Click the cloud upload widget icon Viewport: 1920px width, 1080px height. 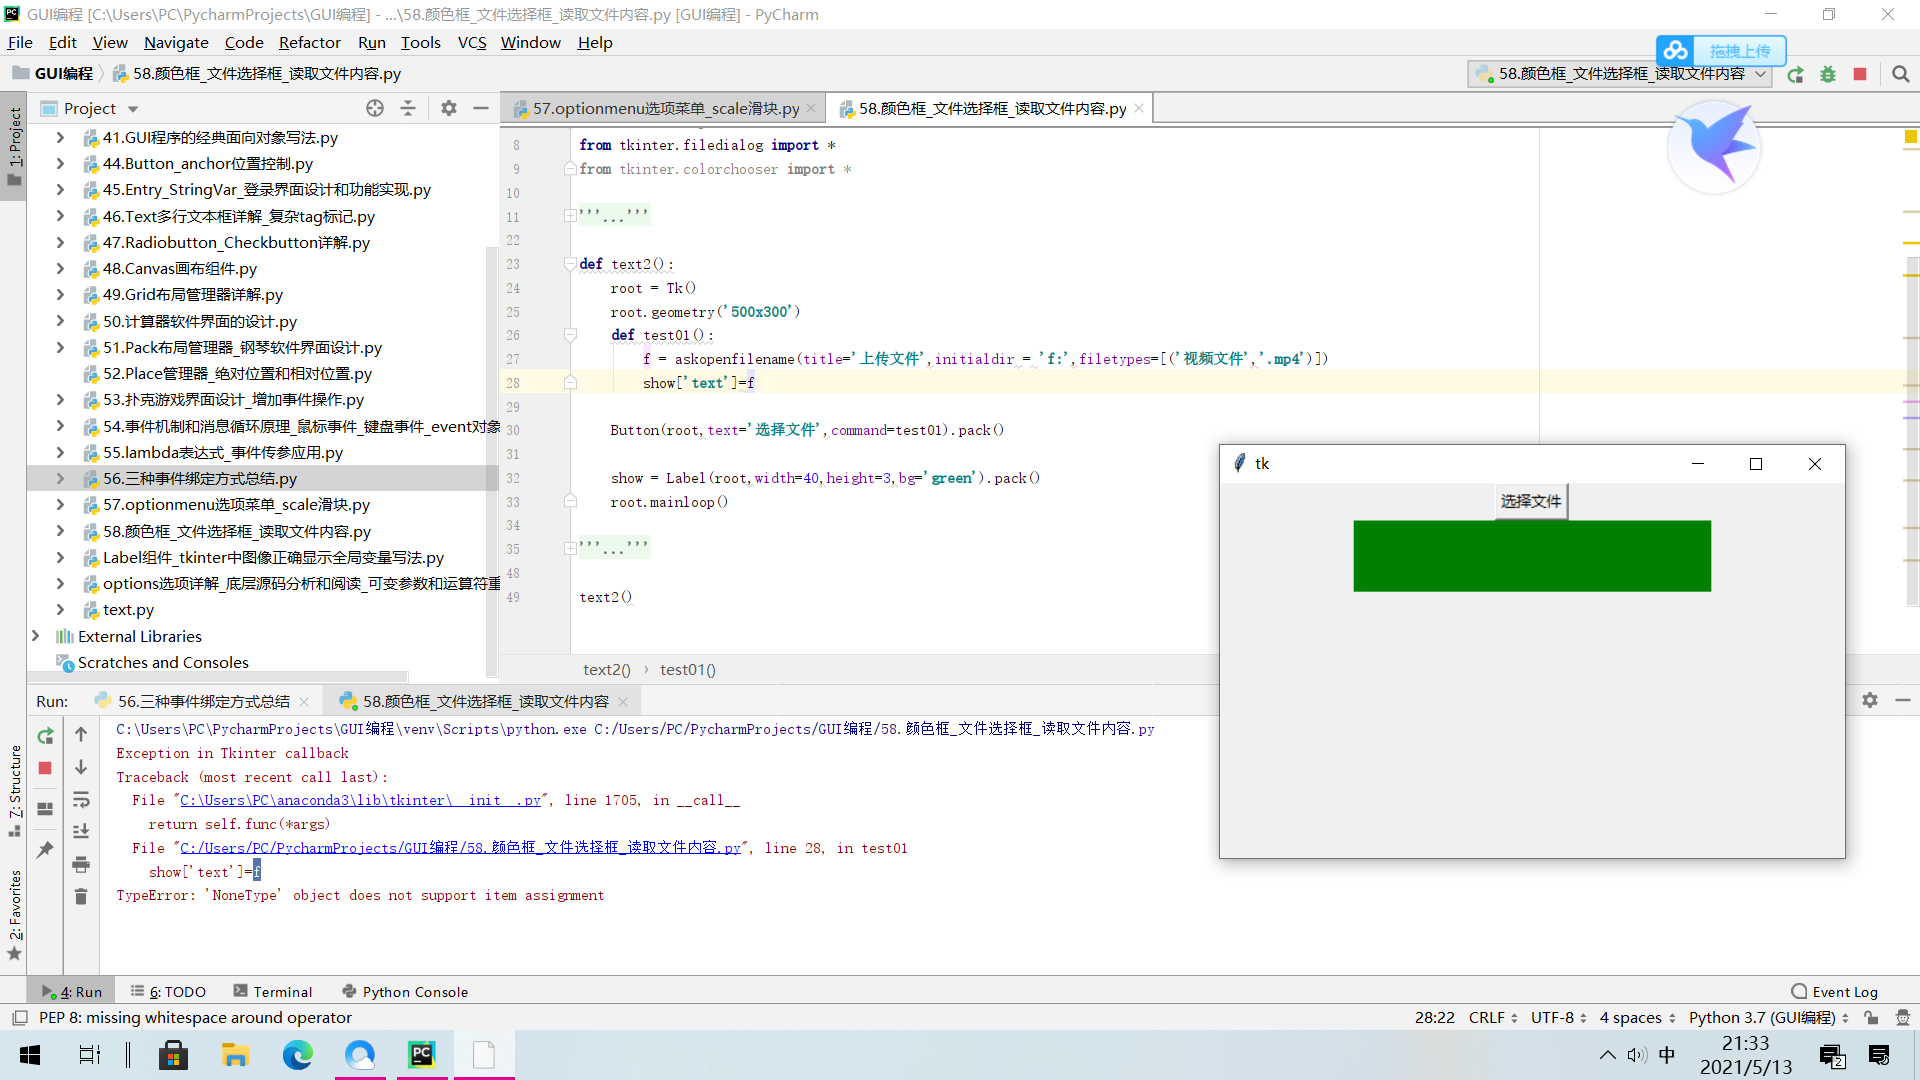coord(1676,50)
